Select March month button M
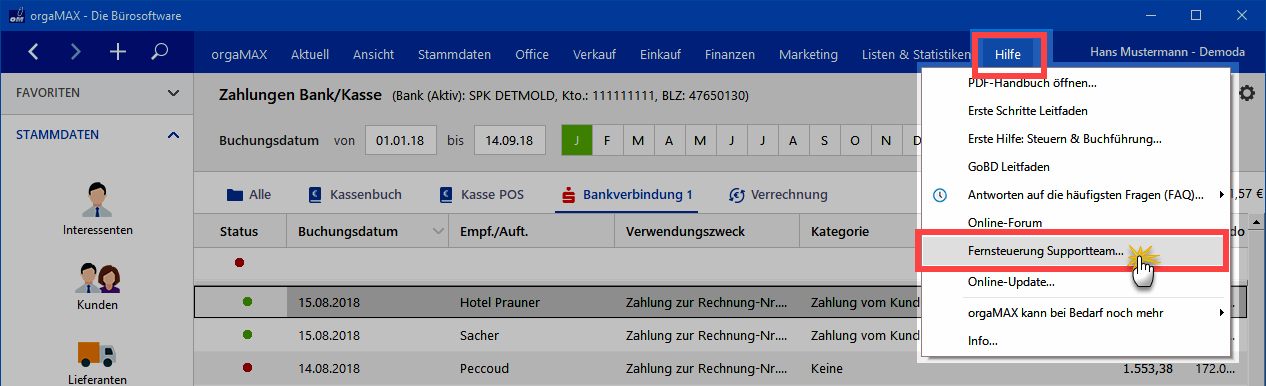The image size is (1266, 386). click(x=639, y=141)
